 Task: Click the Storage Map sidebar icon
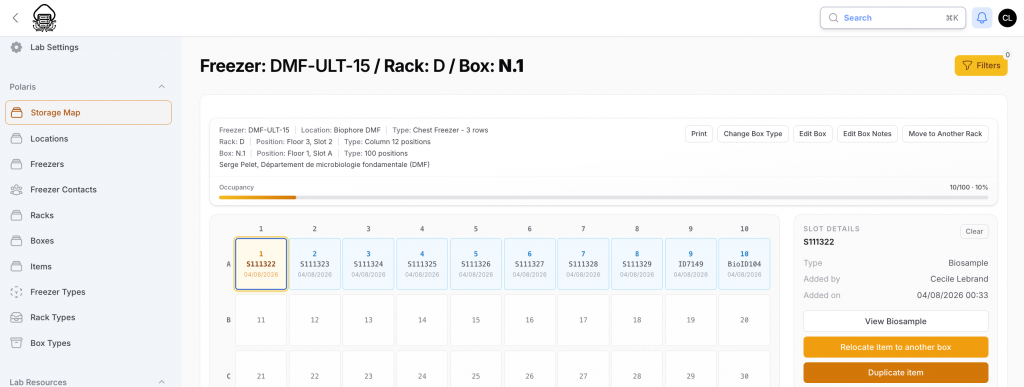pos(17,113)
